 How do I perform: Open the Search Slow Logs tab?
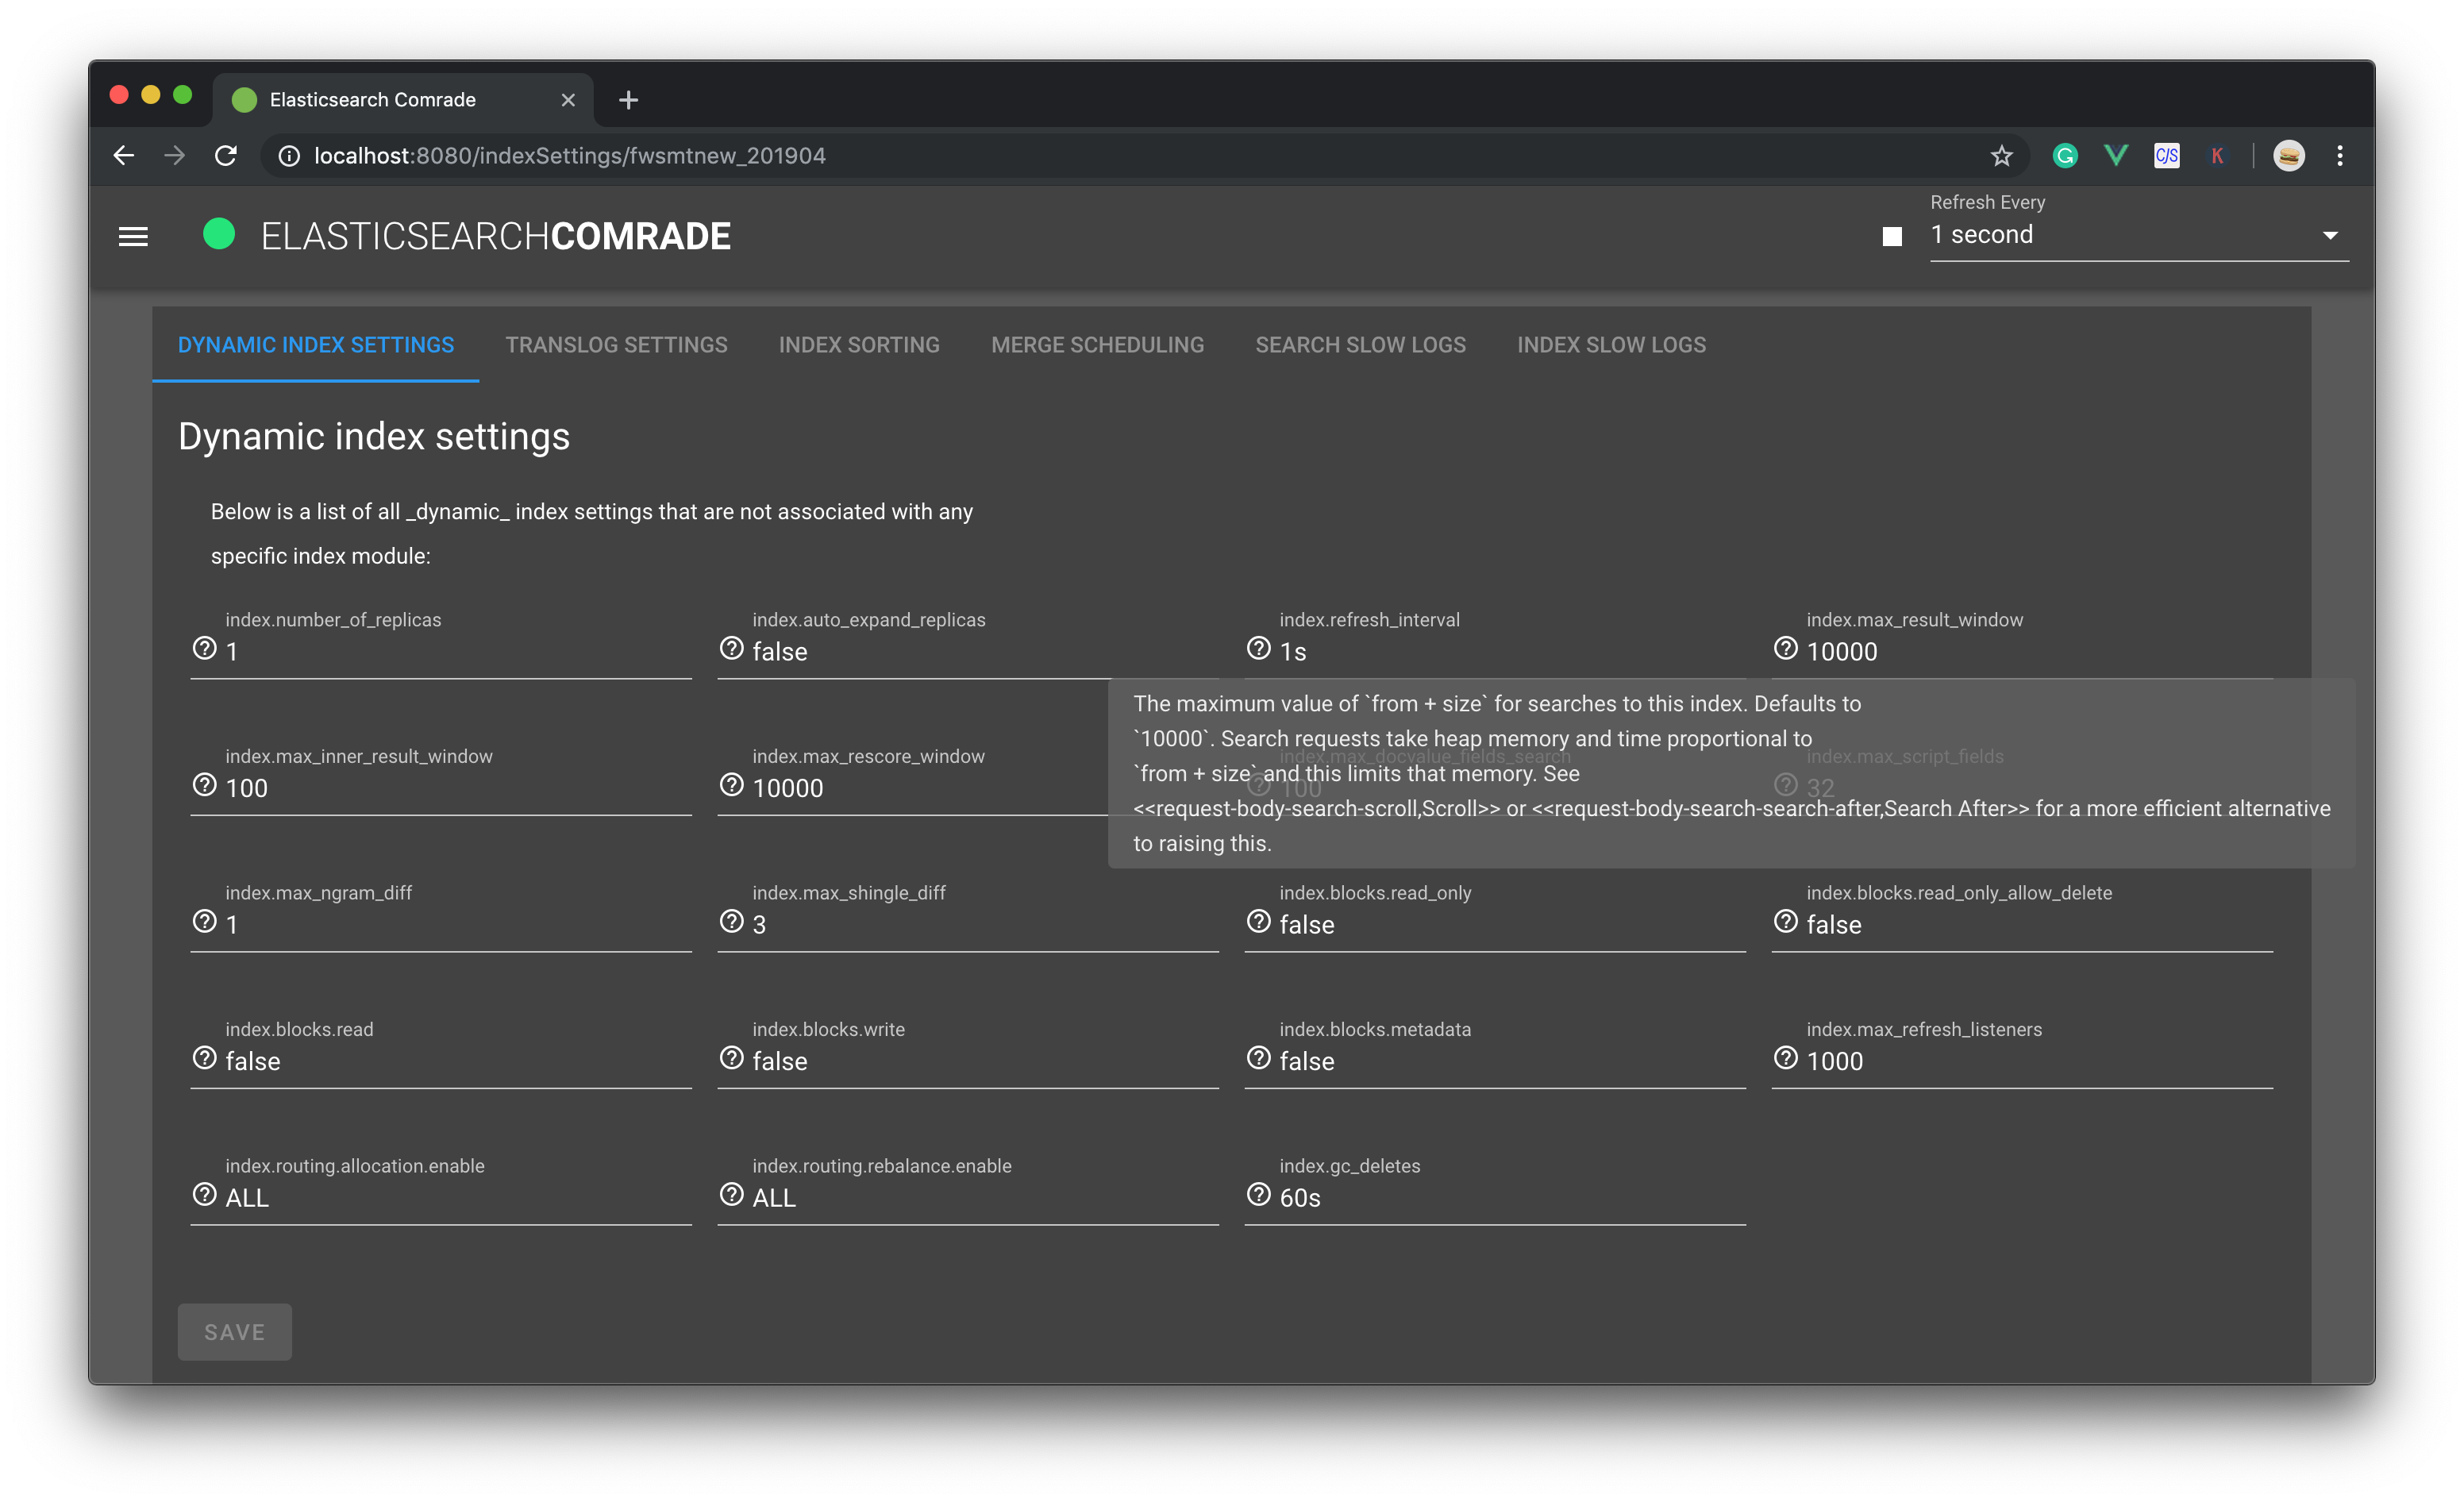[x=1360, y=345]
